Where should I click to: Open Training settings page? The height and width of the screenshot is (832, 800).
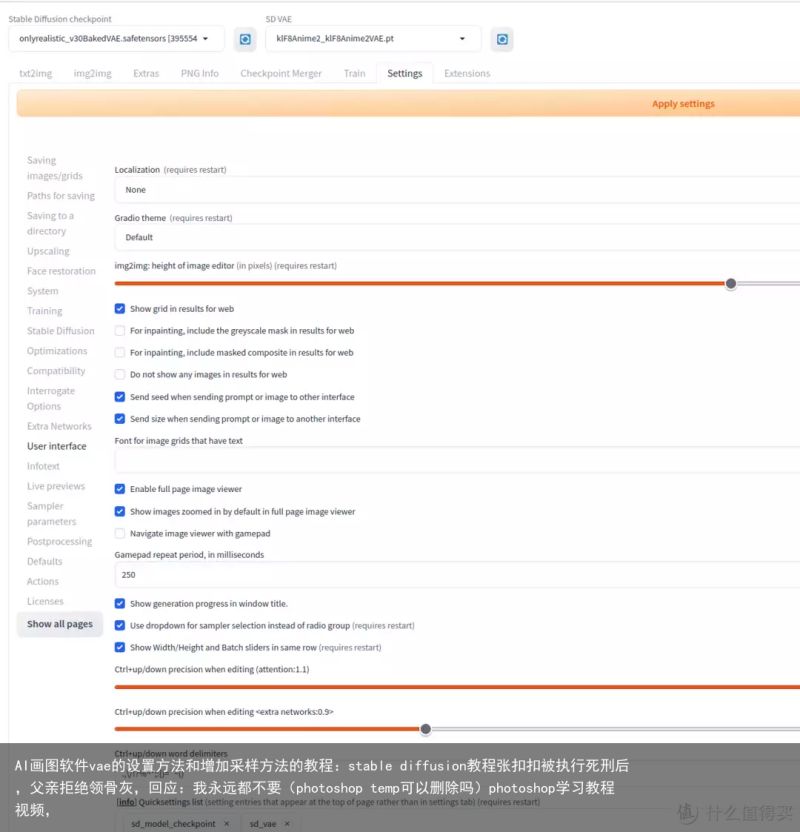[x=45, y=311]
